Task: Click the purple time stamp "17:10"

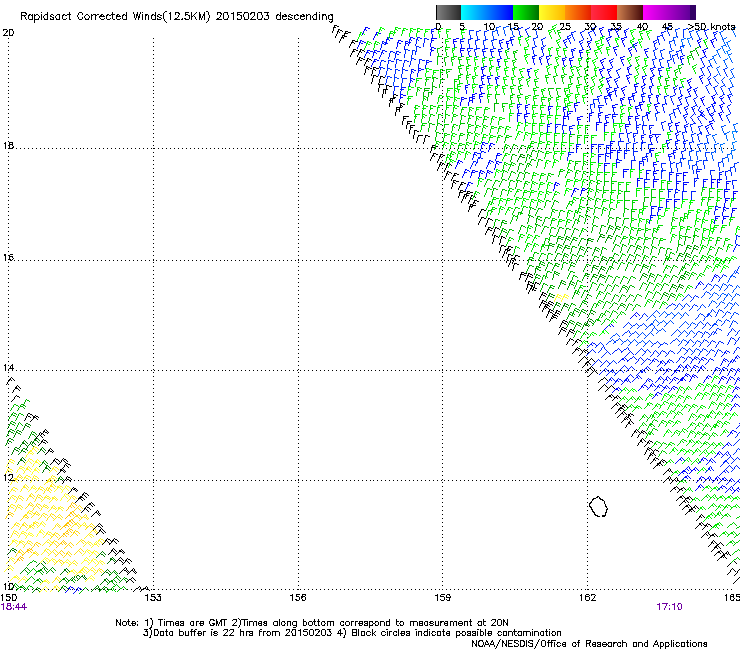Action: click(669, 607)
